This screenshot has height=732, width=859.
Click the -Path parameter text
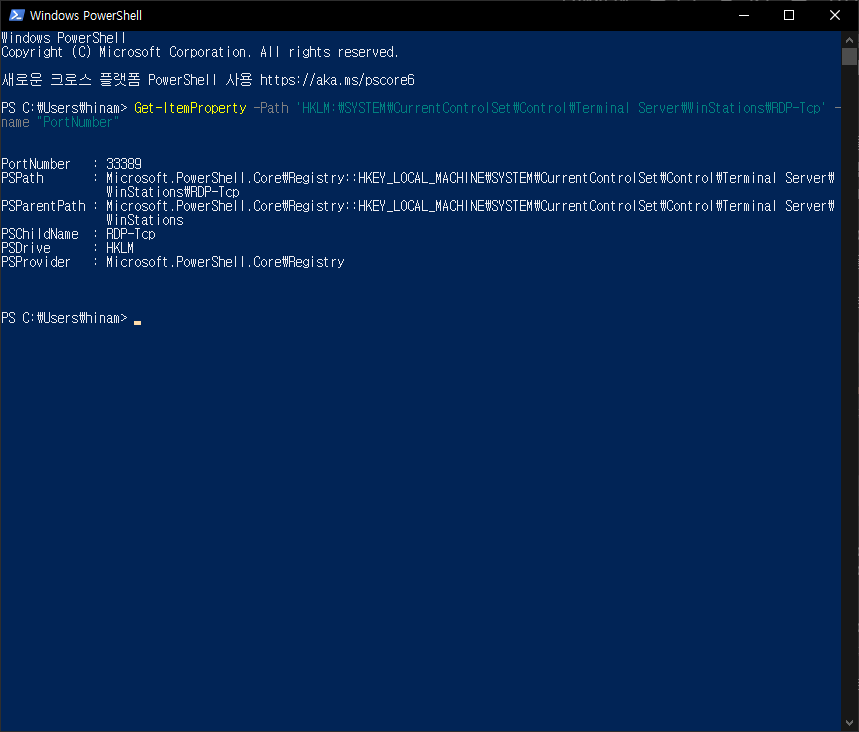coord(271,108)
